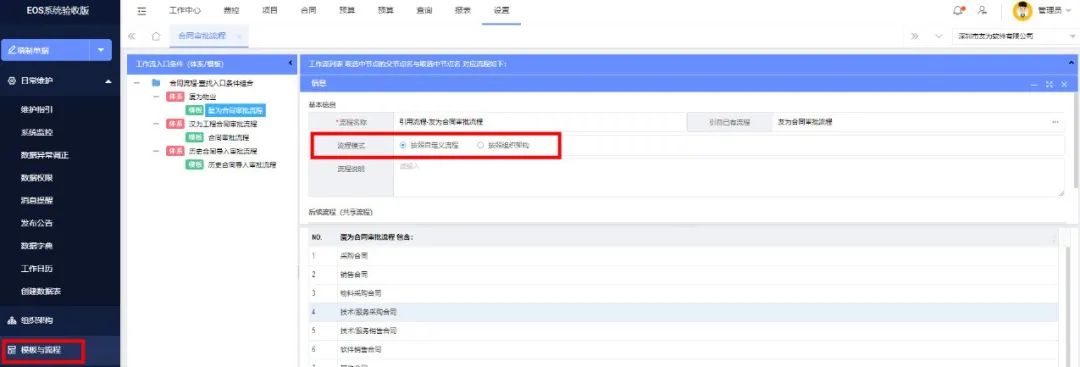Screen dimensions: 1080x367
Task: Open the 费控 top menu
Action: click(x=232, y=10)
